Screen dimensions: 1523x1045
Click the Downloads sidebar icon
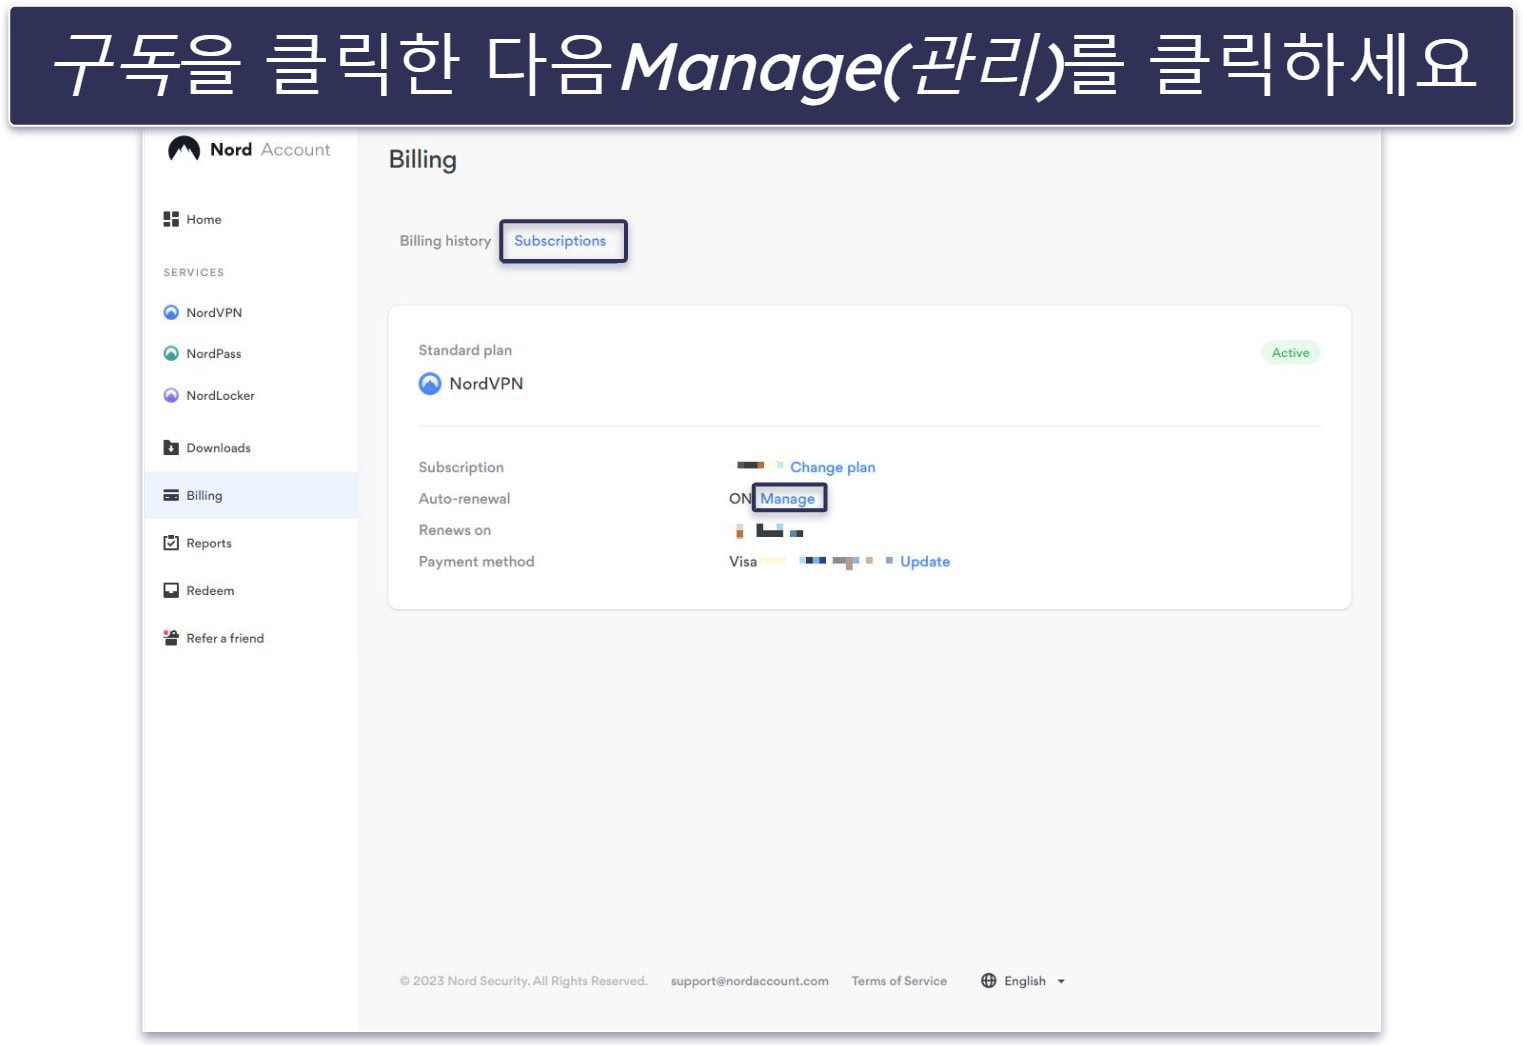pos(171,447)
